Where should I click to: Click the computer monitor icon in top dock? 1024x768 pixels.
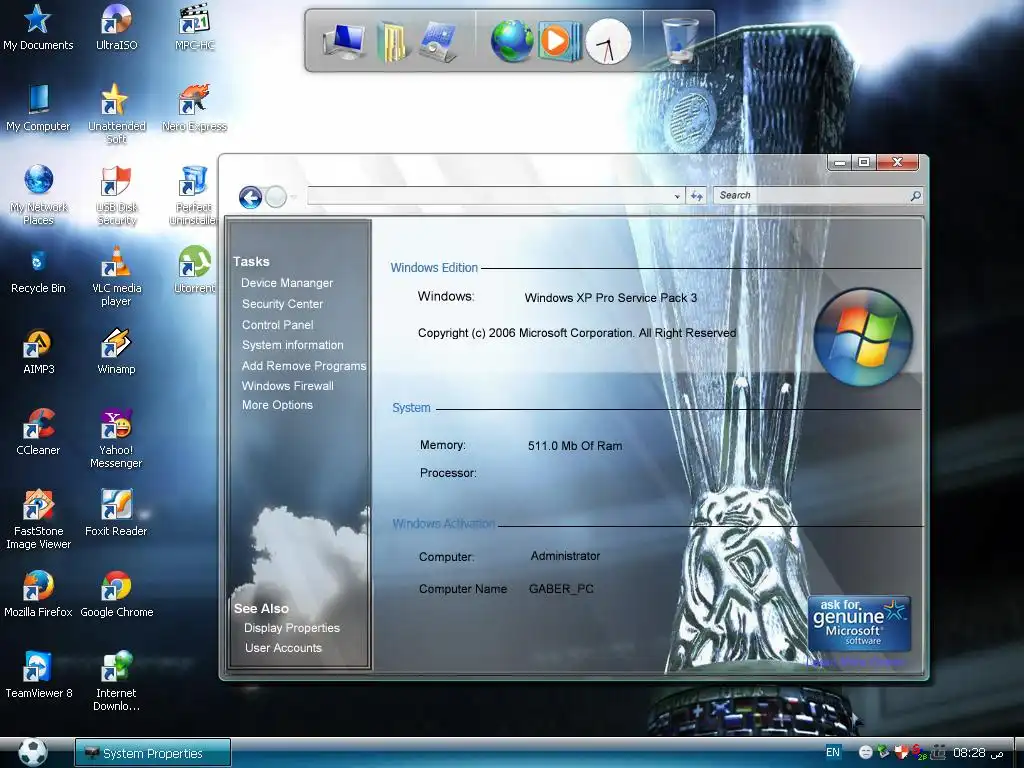click(344, 41)
